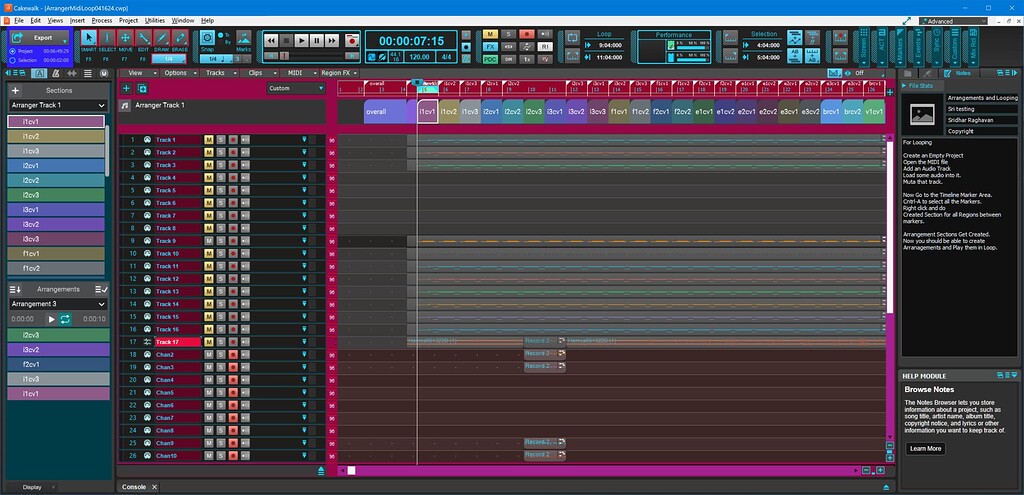
Task: Open the Console tab
Action: pos(134,487)
